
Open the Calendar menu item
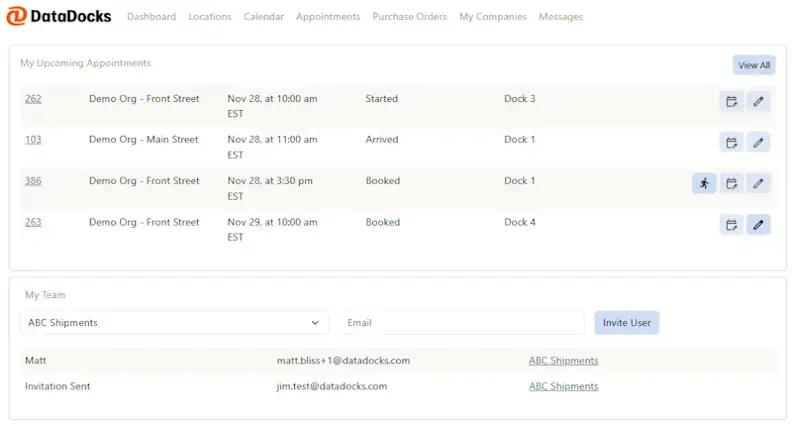263,17
